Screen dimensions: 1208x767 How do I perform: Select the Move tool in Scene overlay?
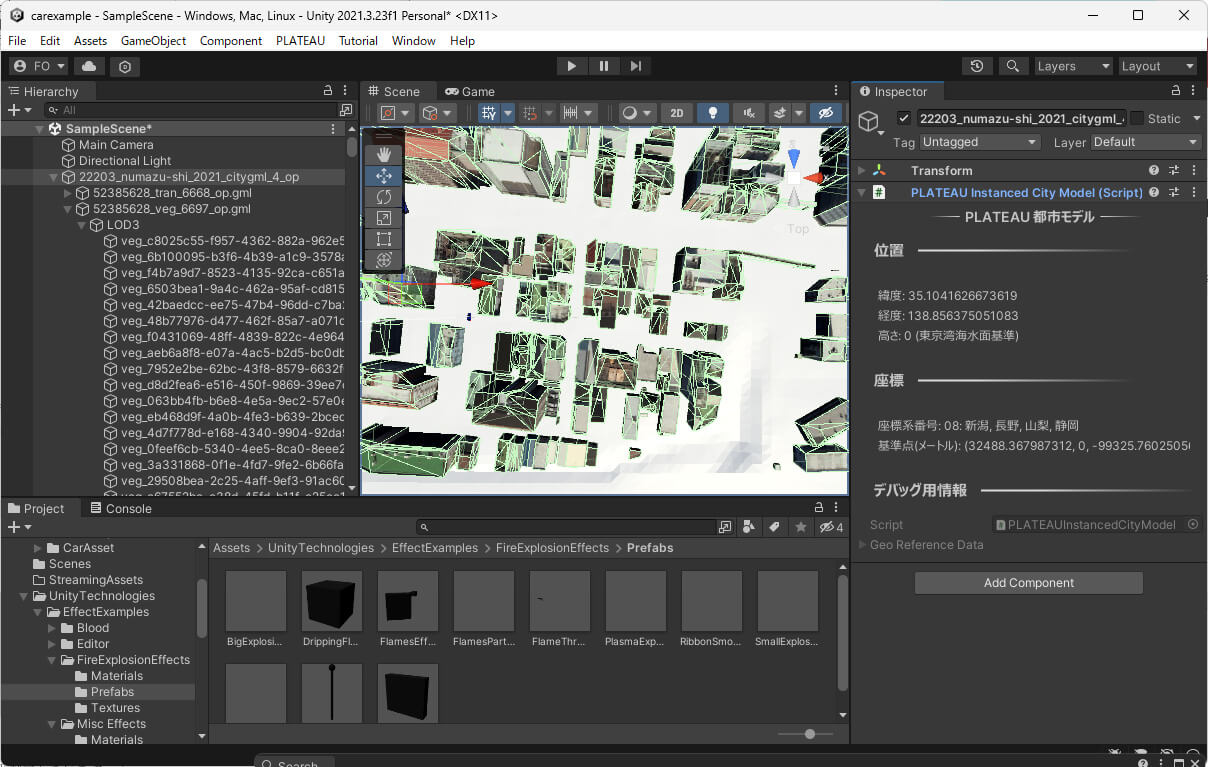[384, 176]
